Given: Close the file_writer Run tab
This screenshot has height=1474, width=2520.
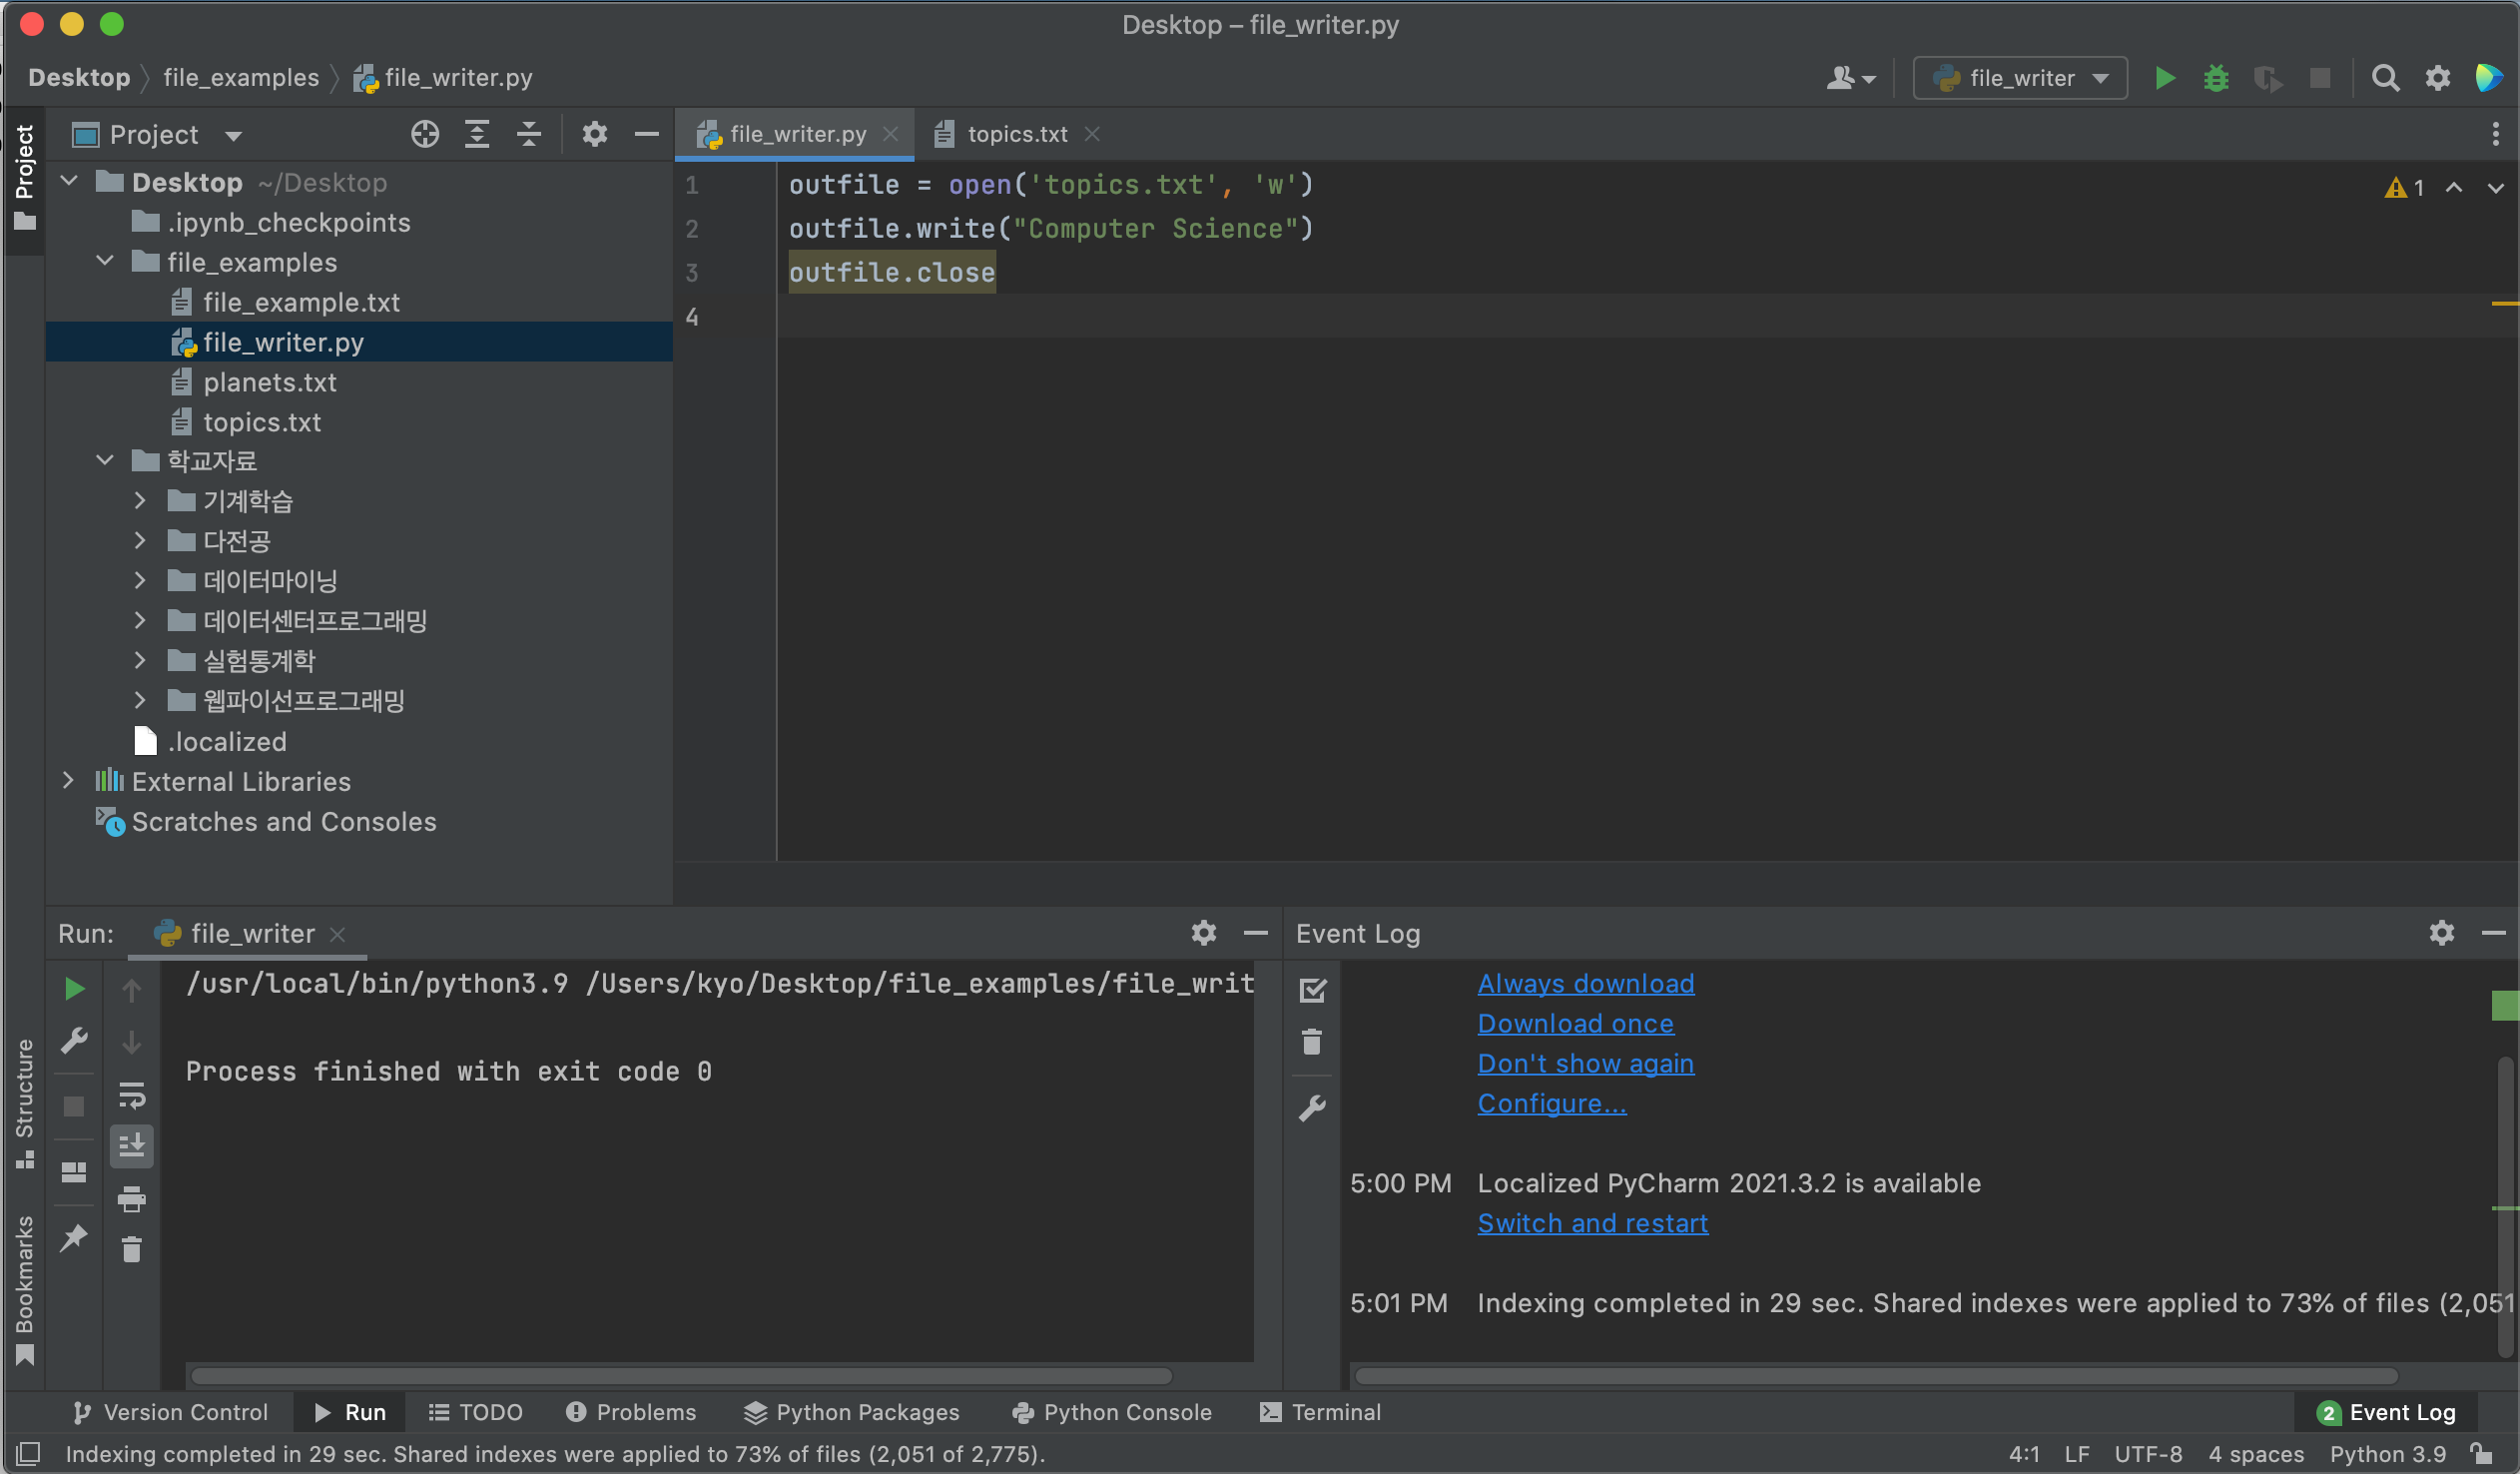Looking at the screenshot, I should click(338, 934).
